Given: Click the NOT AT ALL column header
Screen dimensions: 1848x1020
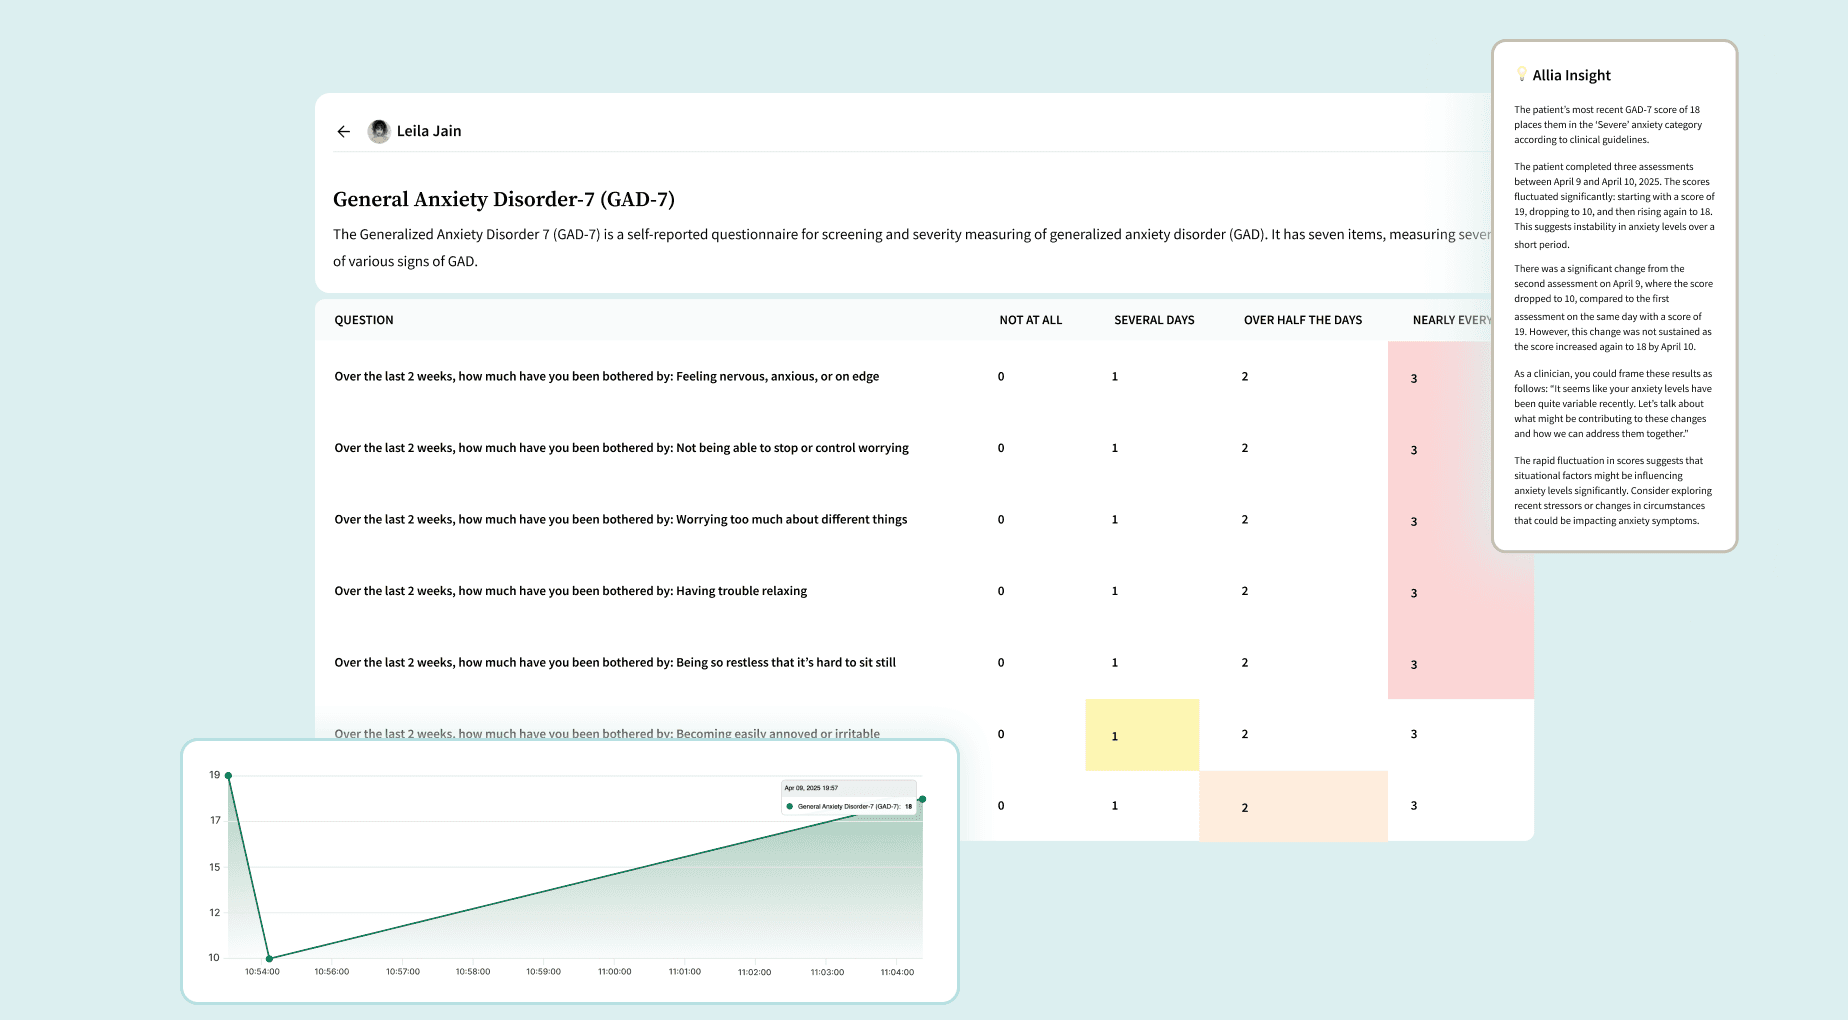Looking at the screenshot, I should 1031,320.
